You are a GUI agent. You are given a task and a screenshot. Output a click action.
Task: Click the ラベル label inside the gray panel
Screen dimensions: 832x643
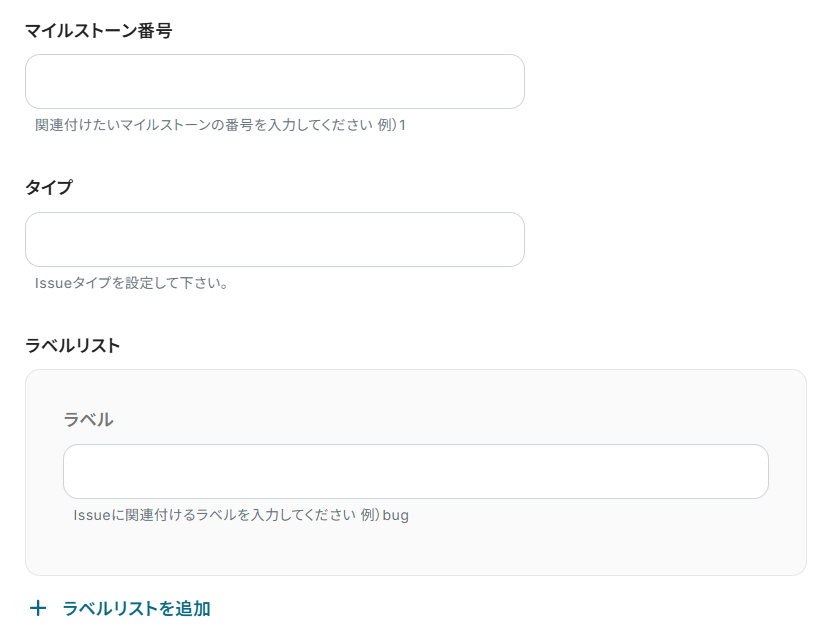point(88,420)
